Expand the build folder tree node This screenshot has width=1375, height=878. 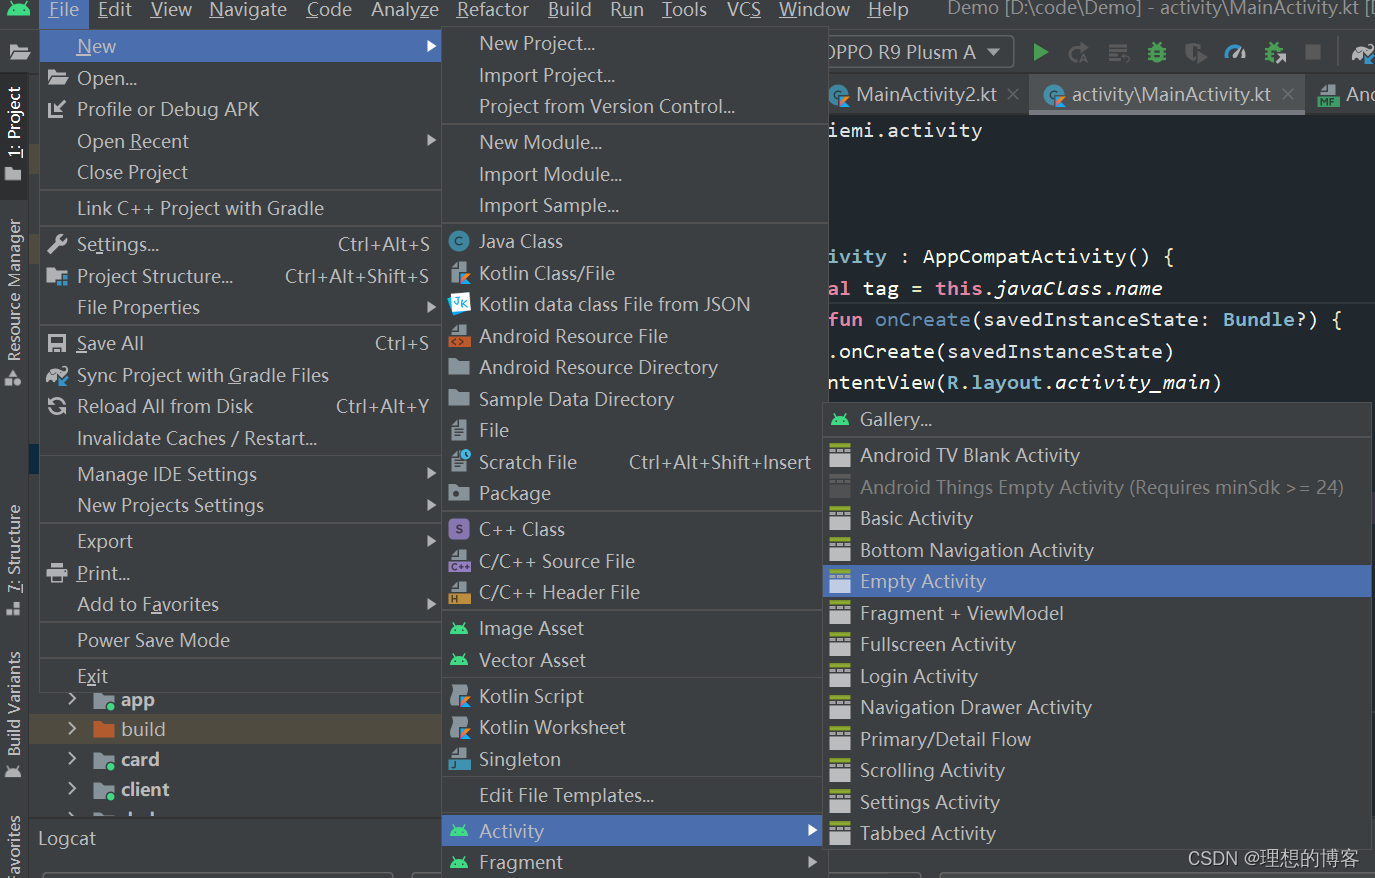coord(72,728)
